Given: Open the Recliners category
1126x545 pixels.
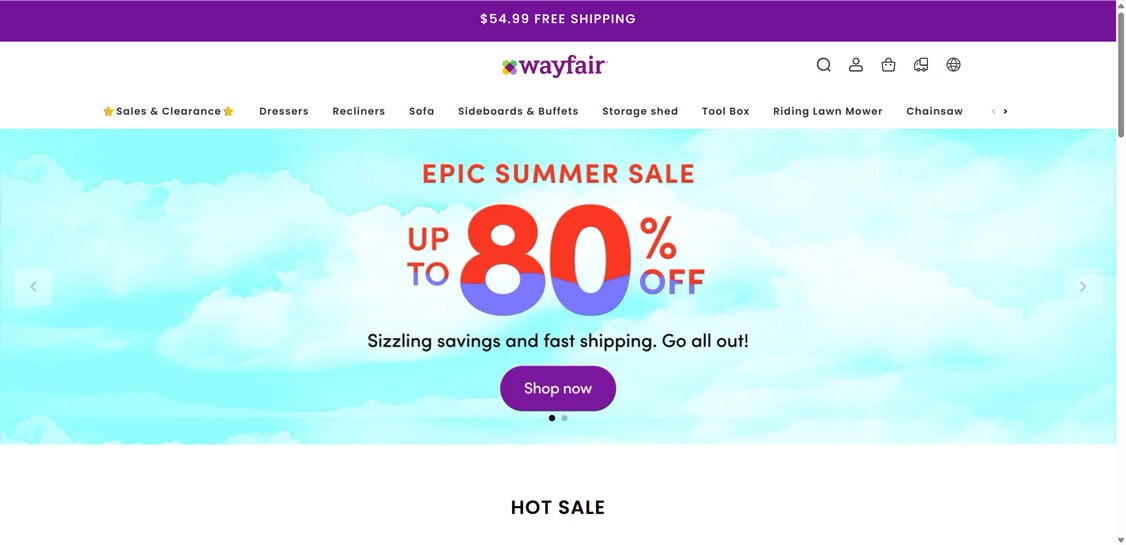Looking at the screenshot, I should [359, 111].
